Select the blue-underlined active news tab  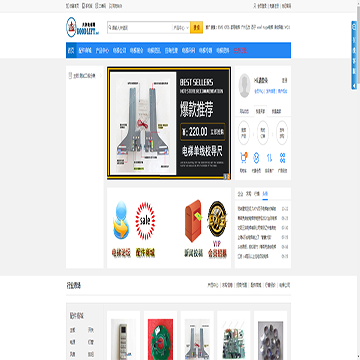(x=265, y=194)
